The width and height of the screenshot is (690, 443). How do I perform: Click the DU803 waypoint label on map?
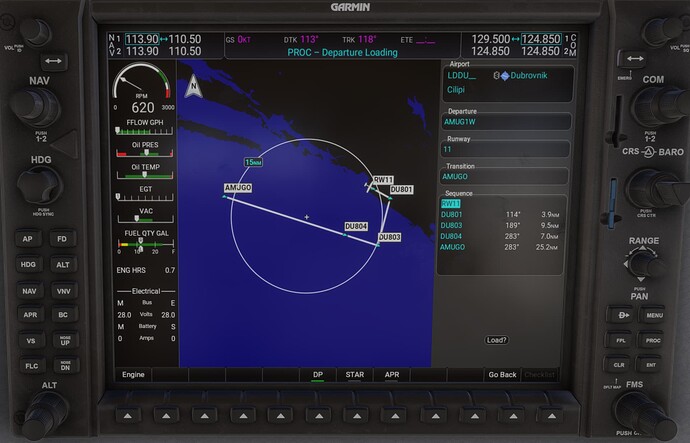pyautogui.click(x=390, y=237)
